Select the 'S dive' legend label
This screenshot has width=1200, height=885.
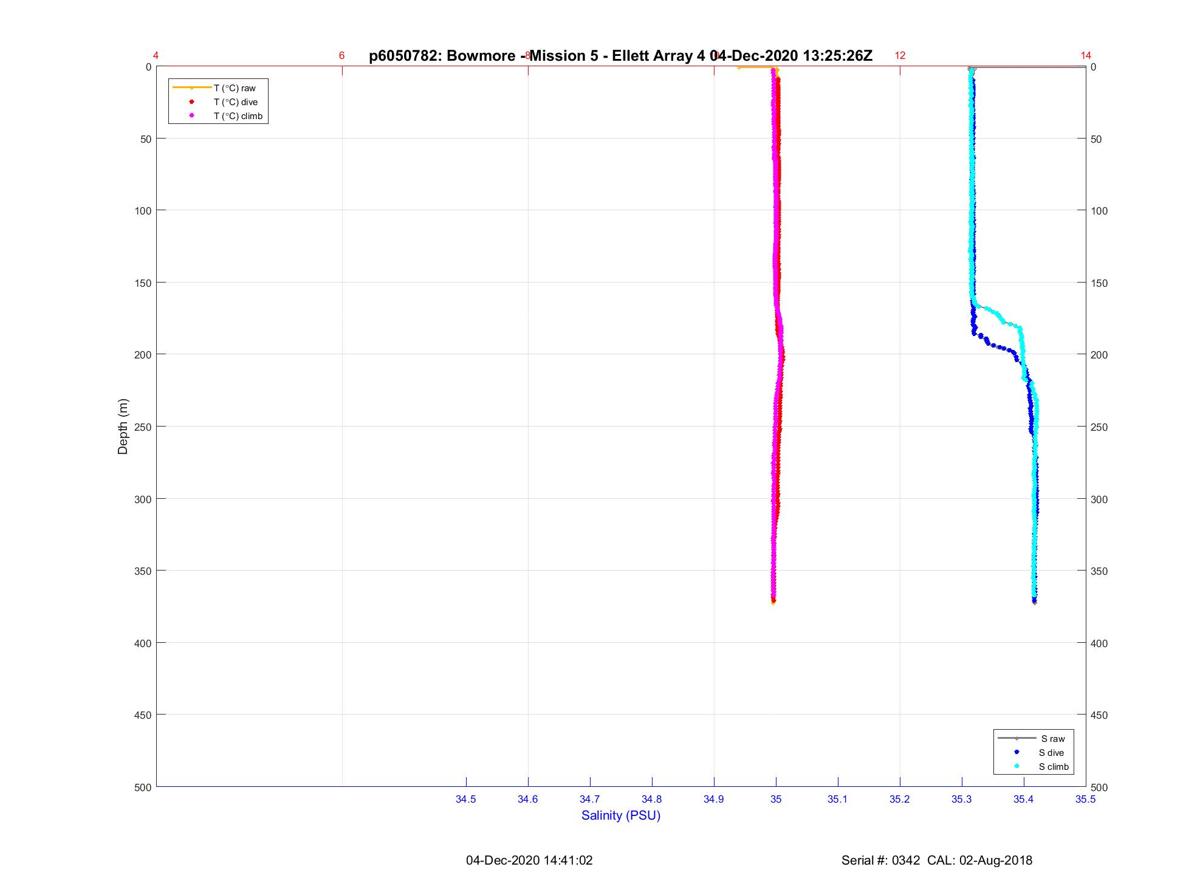[x=1052, y=752]
